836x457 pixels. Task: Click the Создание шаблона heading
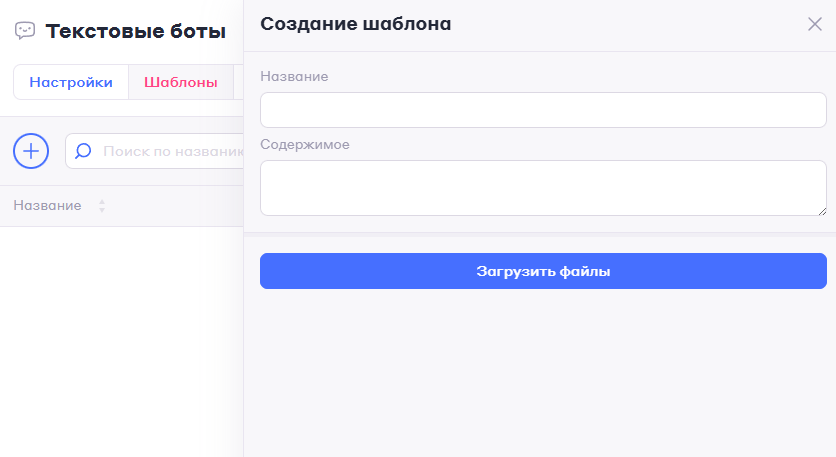pos(355,24)
